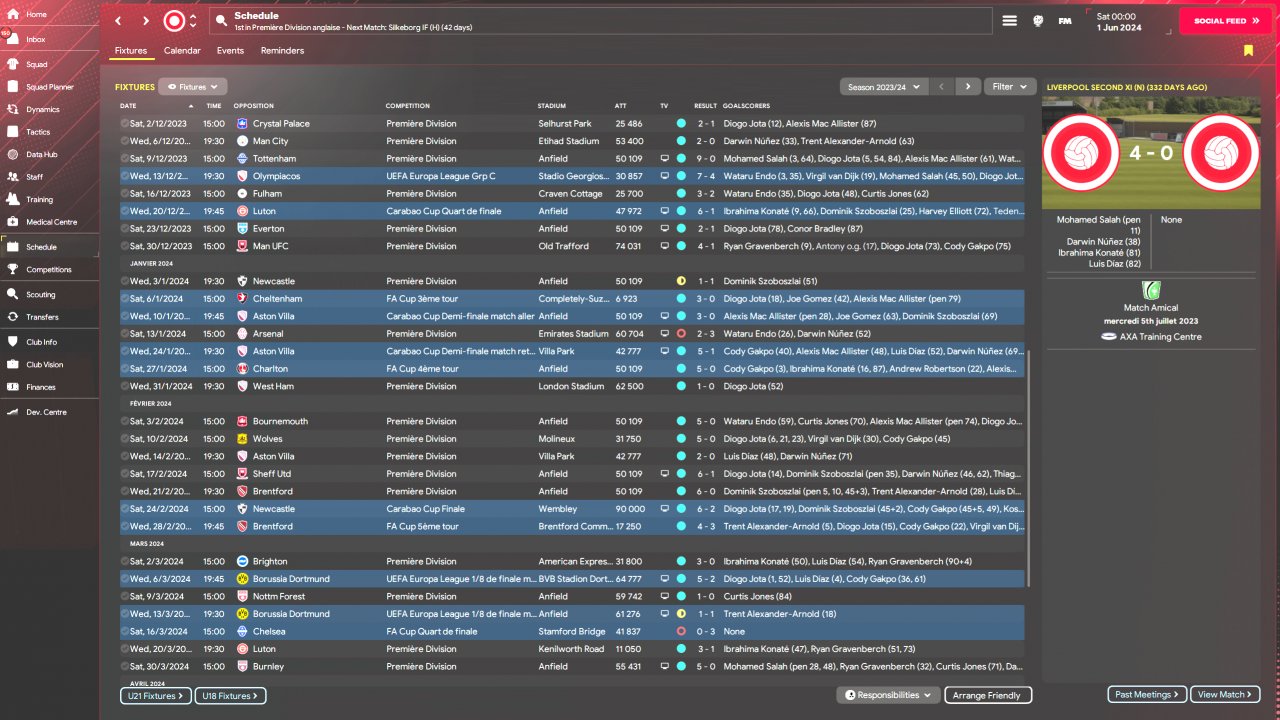
Task: Open the Medical Centre
Action: click(x=49, y=222)
